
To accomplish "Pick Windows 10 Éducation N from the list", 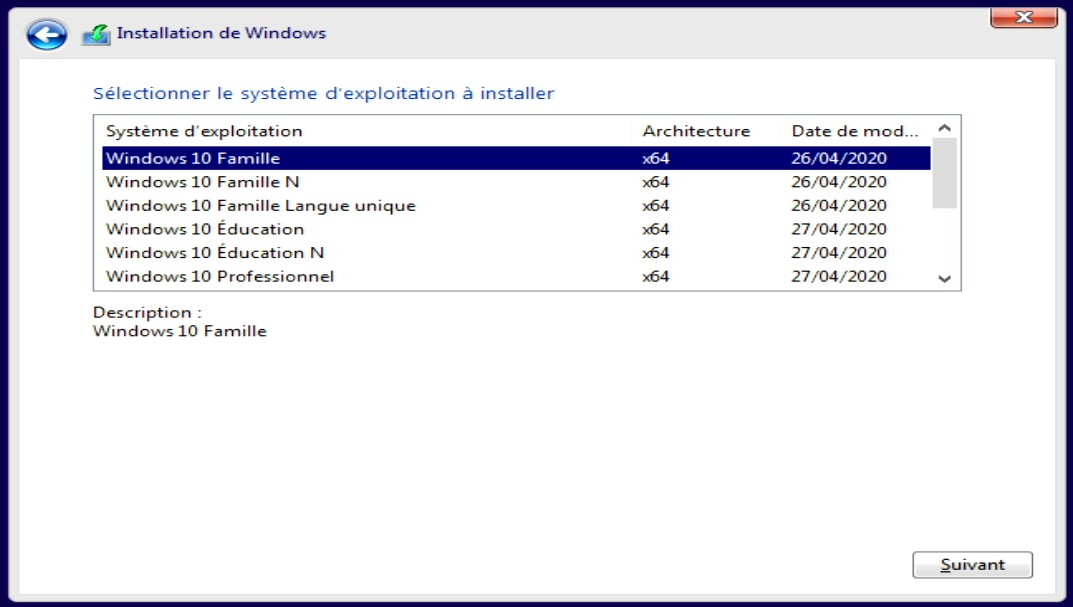I will 215,253.
